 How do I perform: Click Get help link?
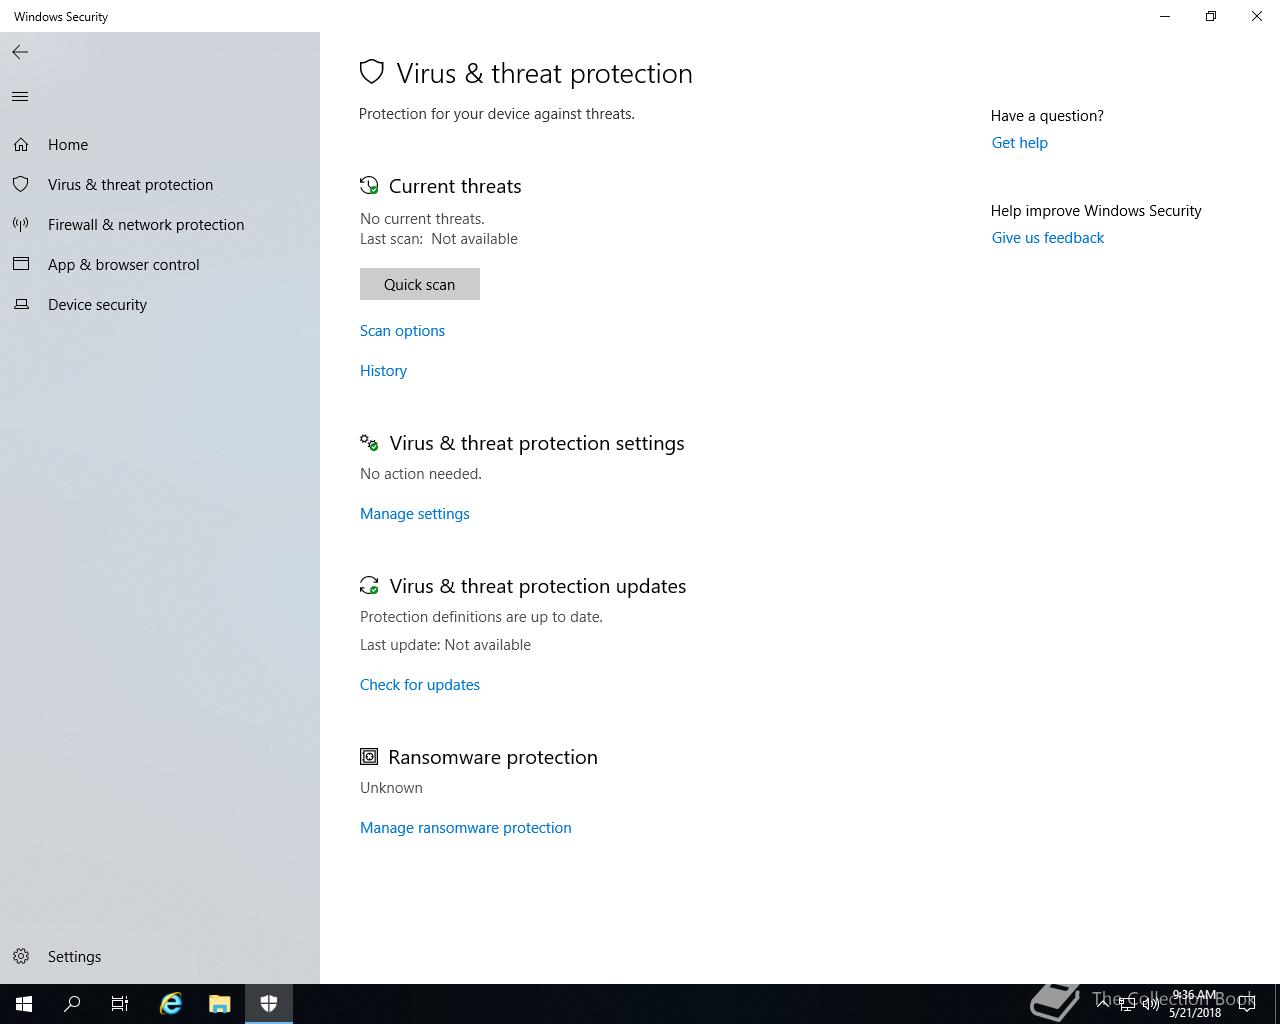tap(1020, 143)
